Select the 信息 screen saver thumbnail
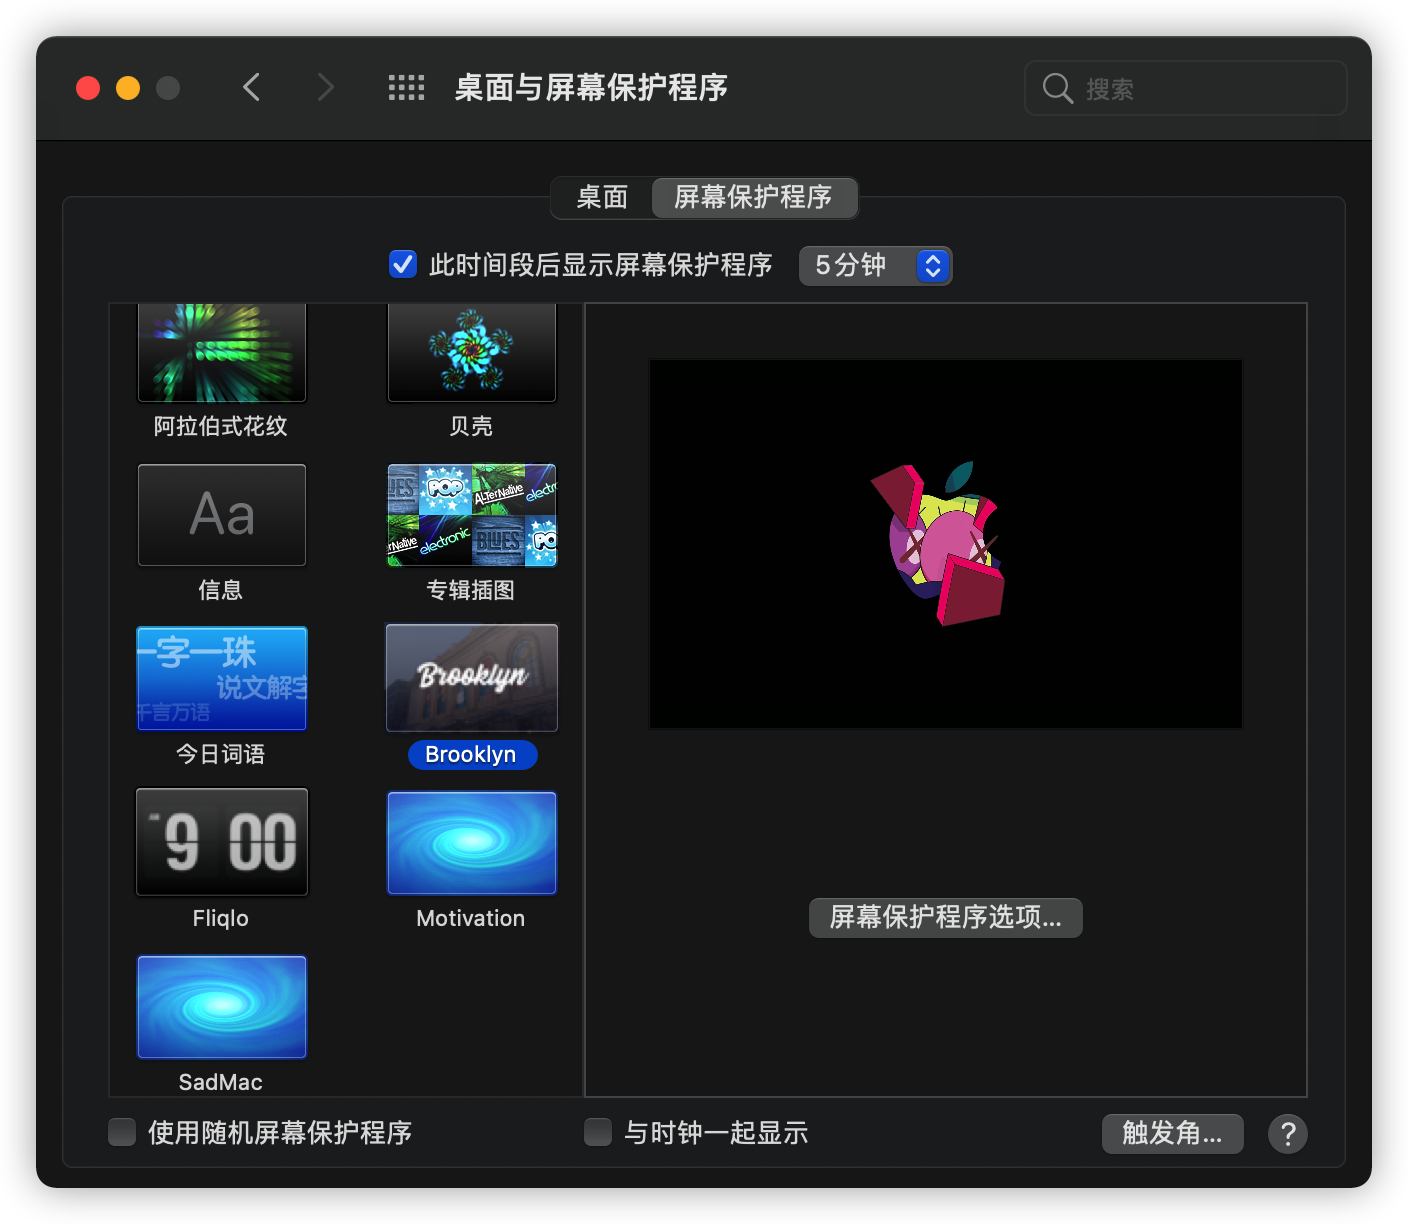1408x1224 pixels. click(x=222, y=515)
